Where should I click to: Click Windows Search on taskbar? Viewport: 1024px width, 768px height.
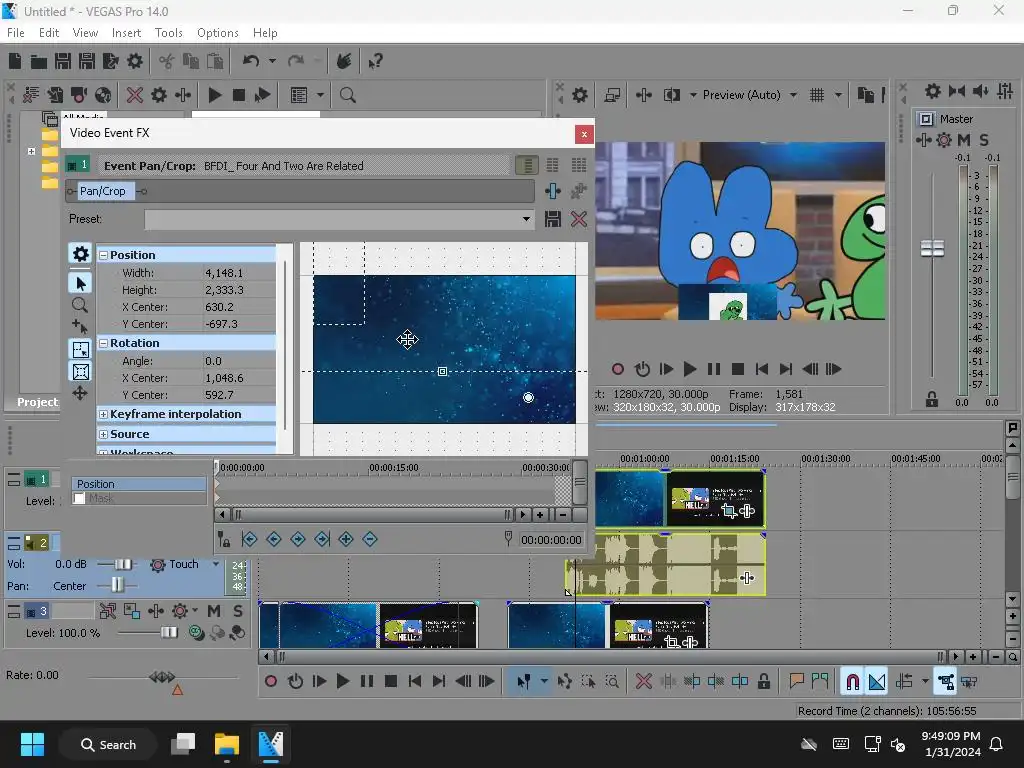point(108,744)
